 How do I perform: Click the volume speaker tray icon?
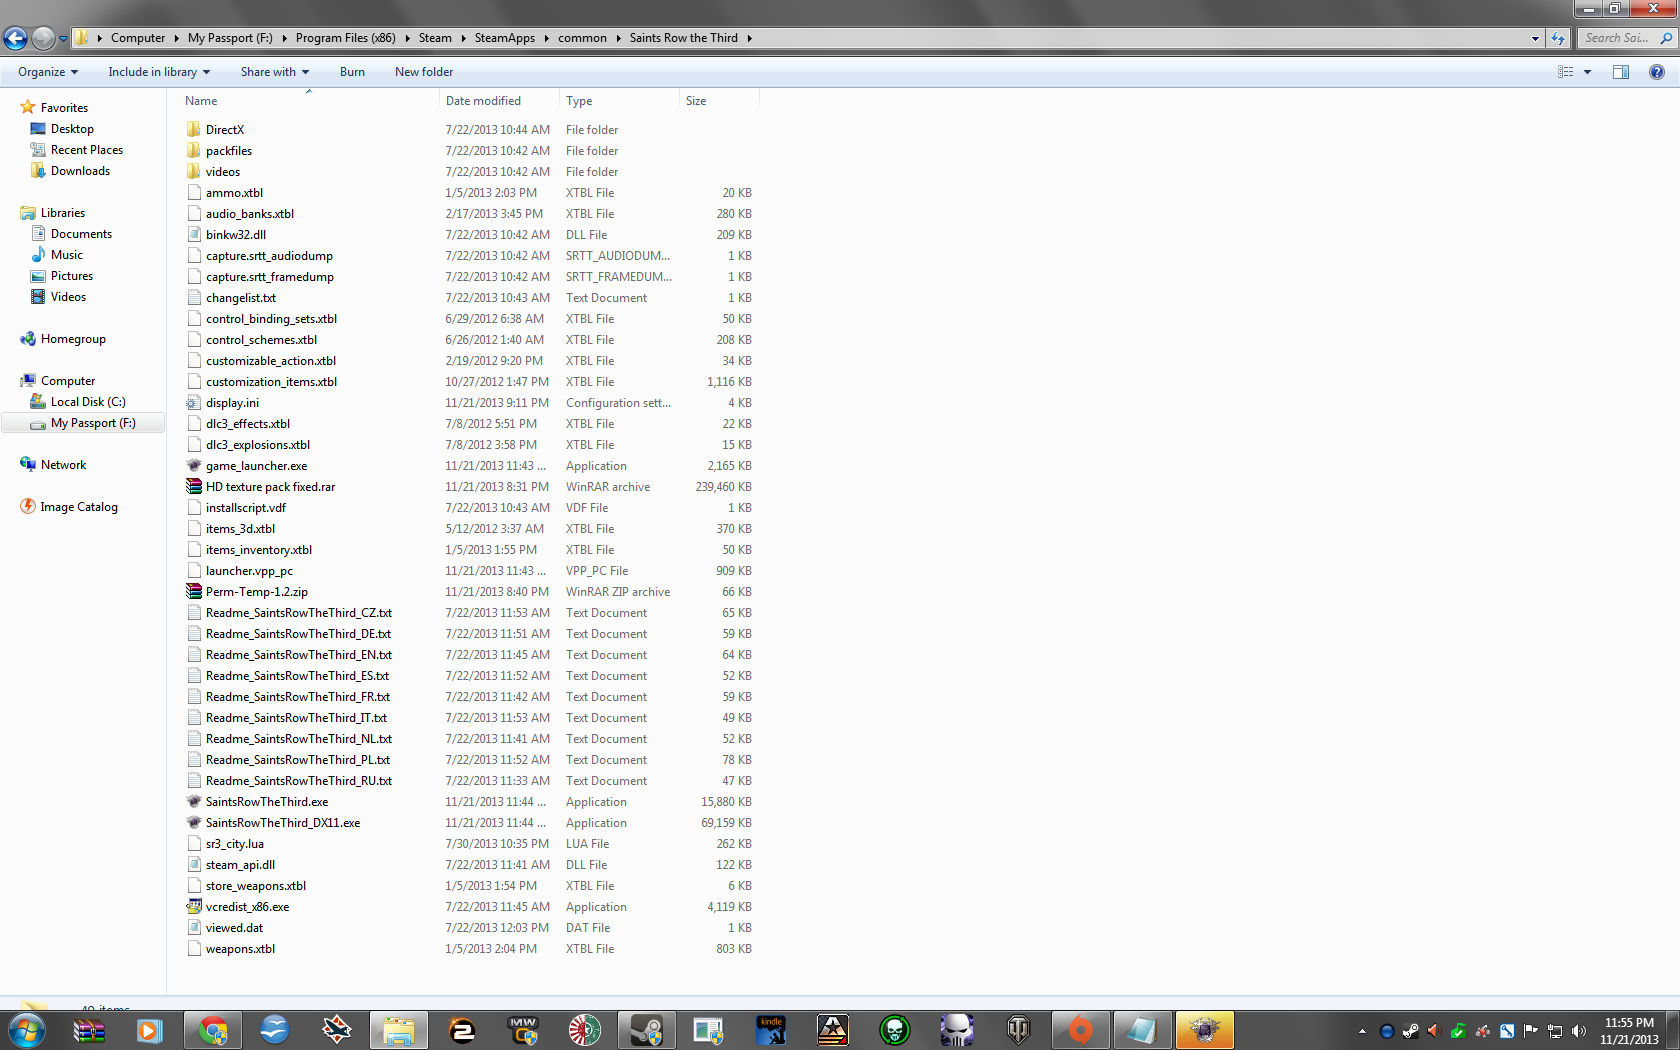(x=1578, y=1031)
